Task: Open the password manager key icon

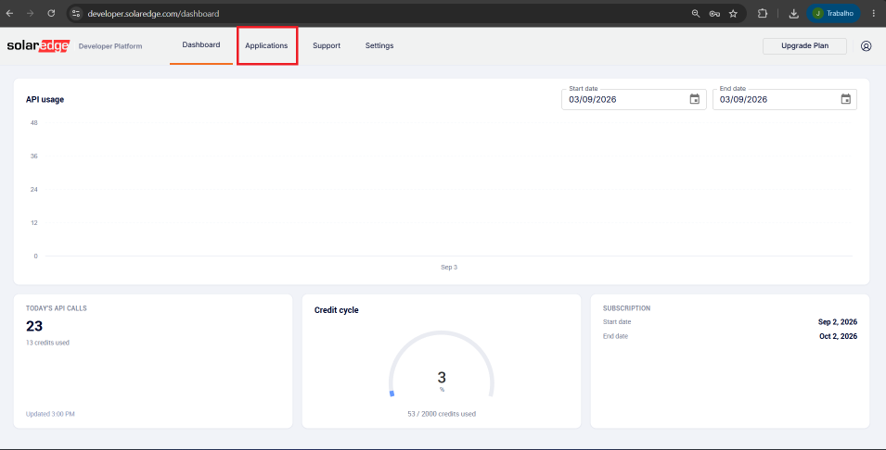Action: pos(714,14)
